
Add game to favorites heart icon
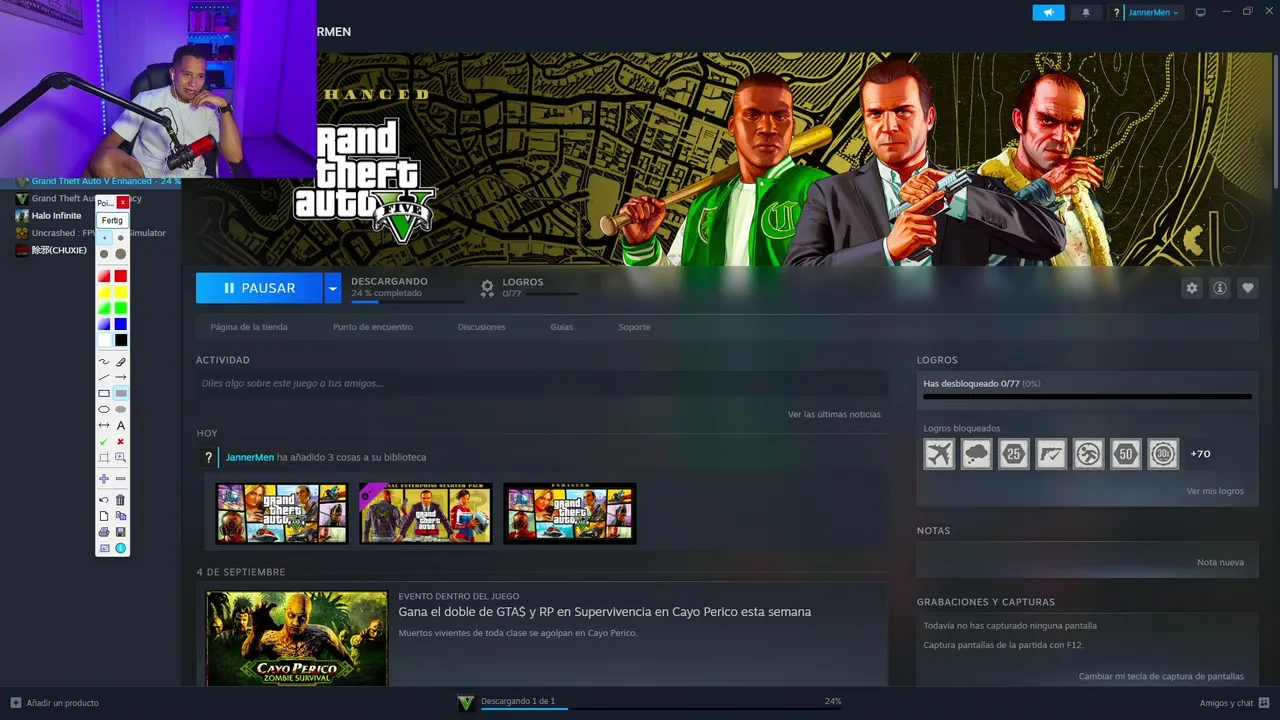[1247, 288]
